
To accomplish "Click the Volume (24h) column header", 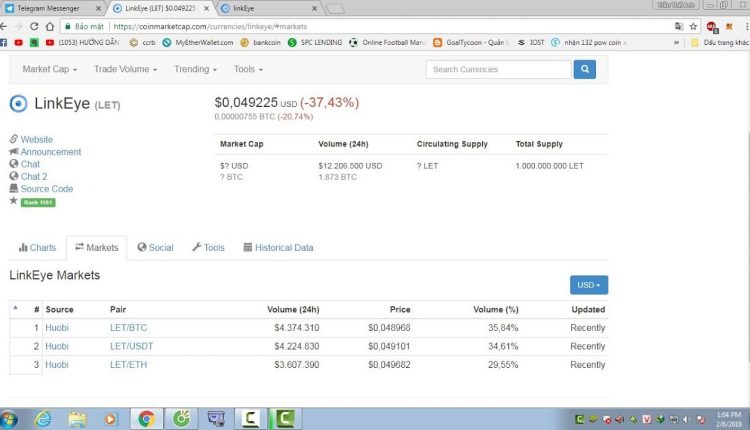I will click(293, 310).
